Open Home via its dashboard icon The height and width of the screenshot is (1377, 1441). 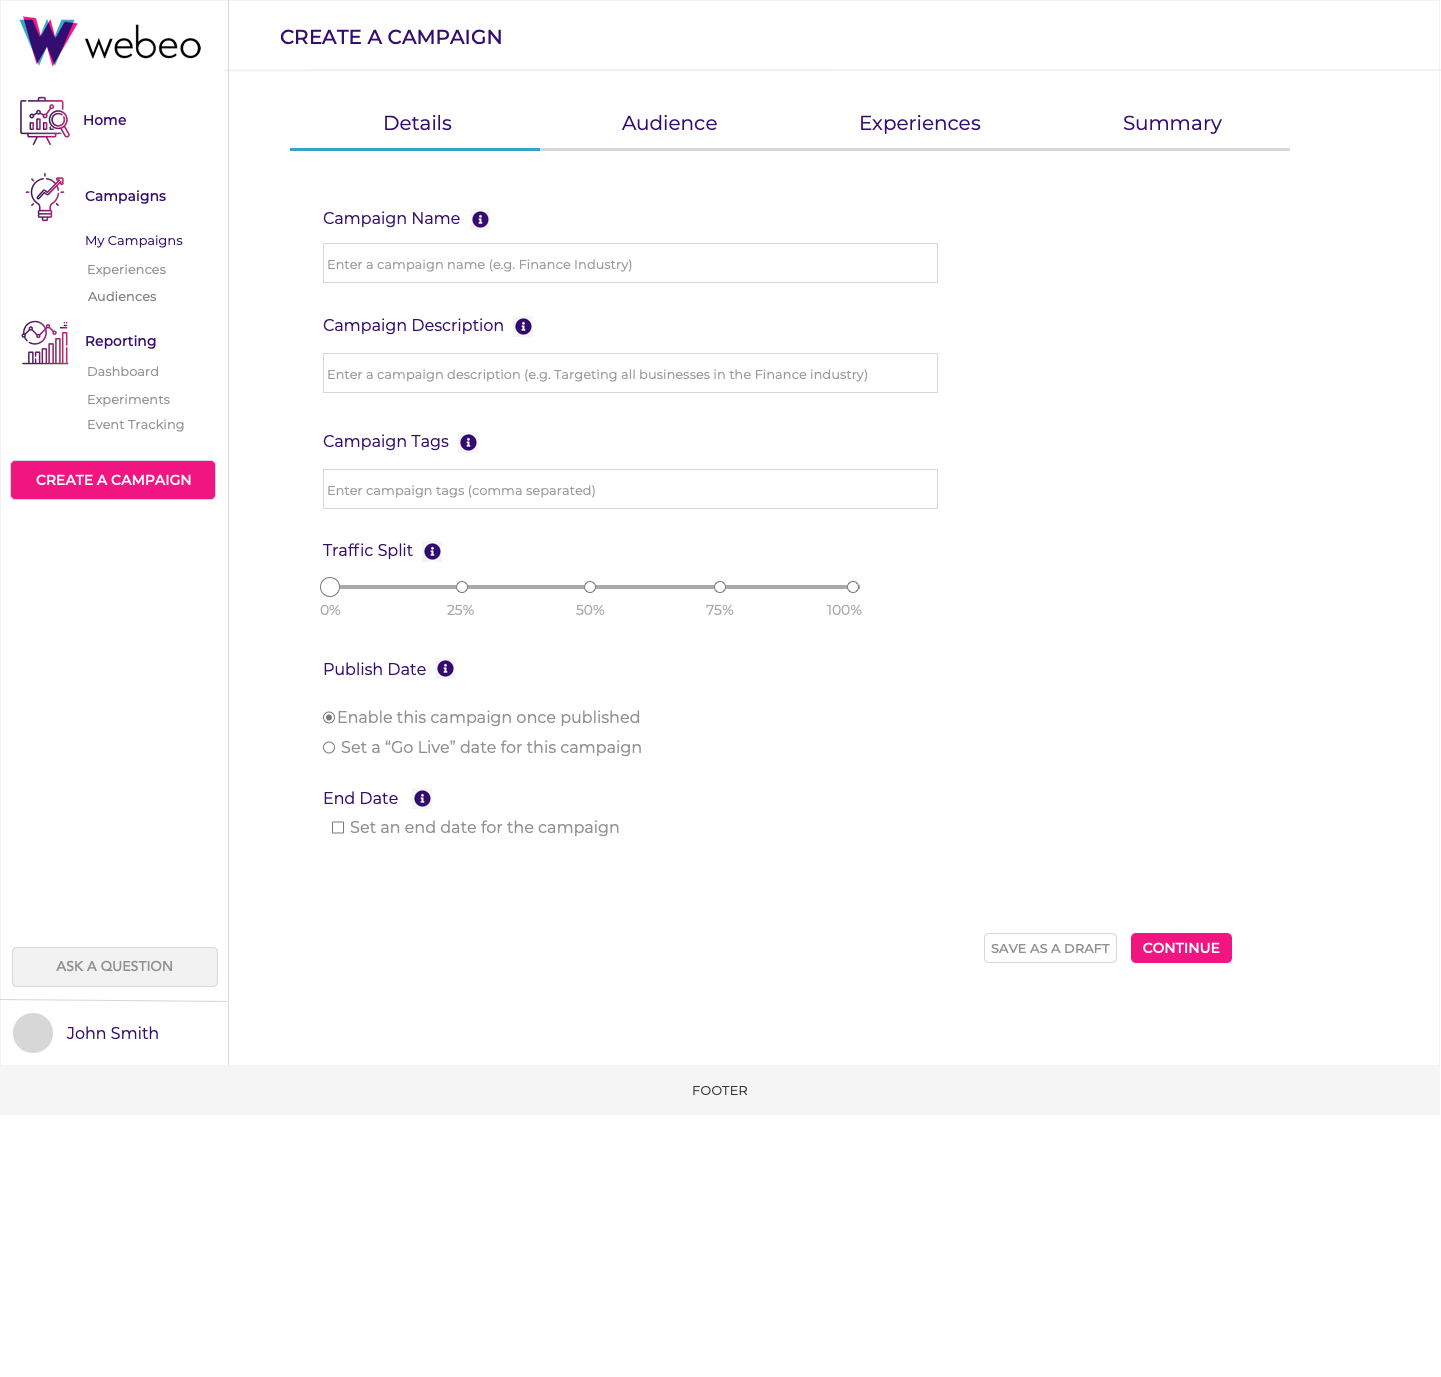click(45, 121)
